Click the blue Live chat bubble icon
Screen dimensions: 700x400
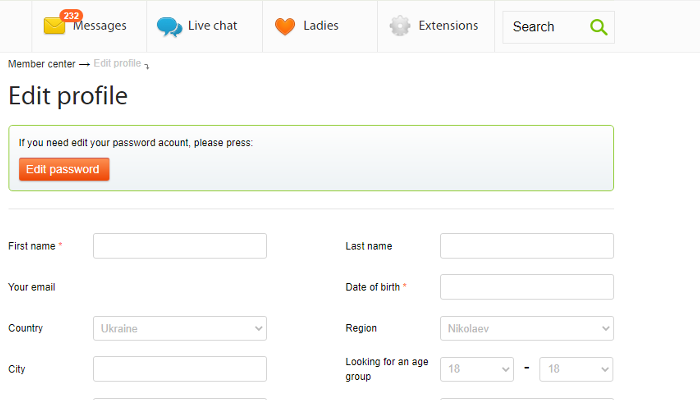pos(169,26)
